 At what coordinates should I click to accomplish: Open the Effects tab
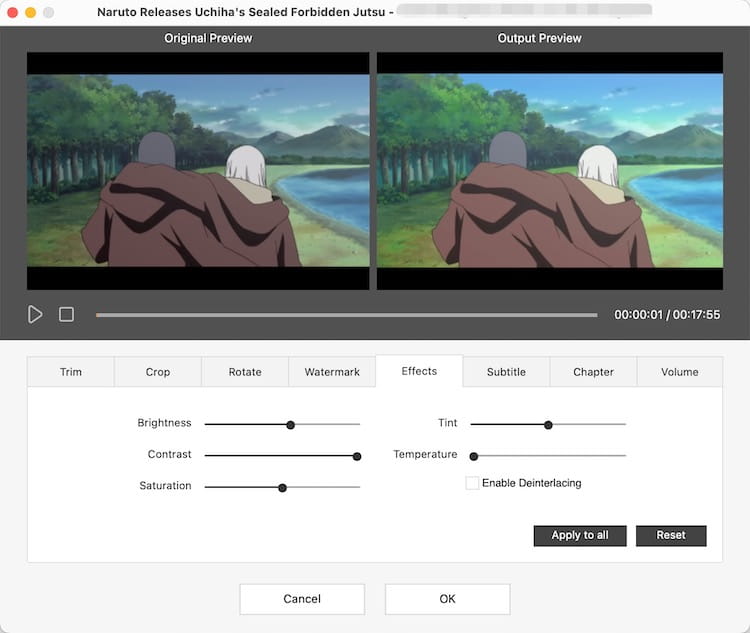coord(419,371)
